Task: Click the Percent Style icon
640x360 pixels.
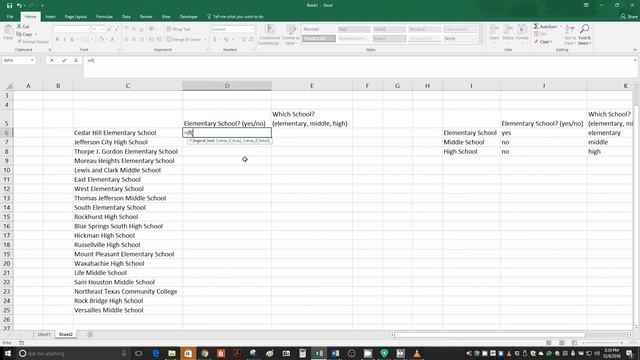Action: click(x=226, y=40)
